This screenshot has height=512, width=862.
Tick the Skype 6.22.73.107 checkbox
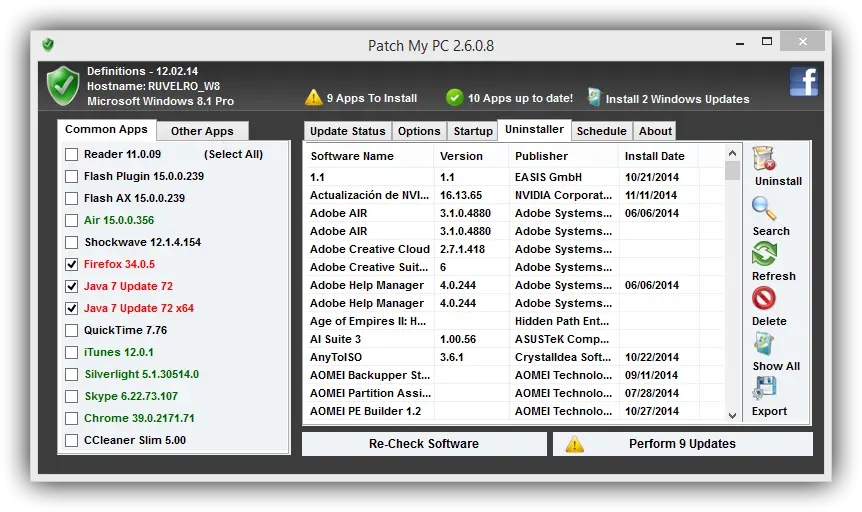point(71,397)
